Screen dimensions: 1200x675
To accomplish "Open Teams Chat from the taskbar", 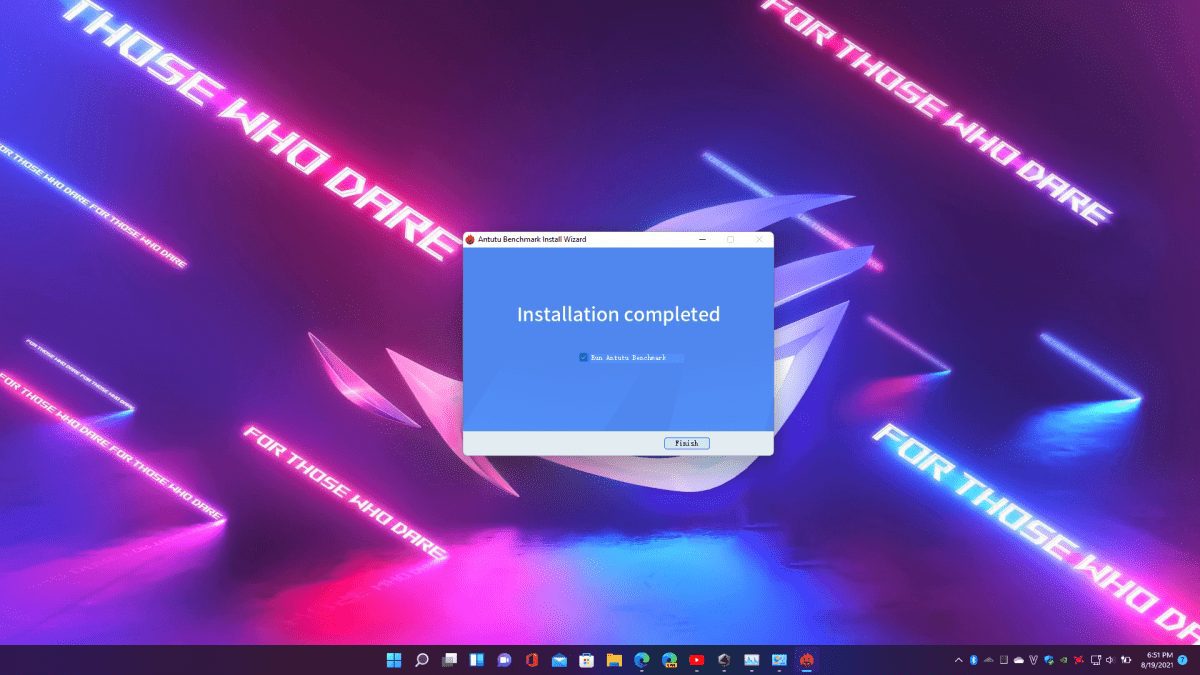I will (x=504, y=660).
